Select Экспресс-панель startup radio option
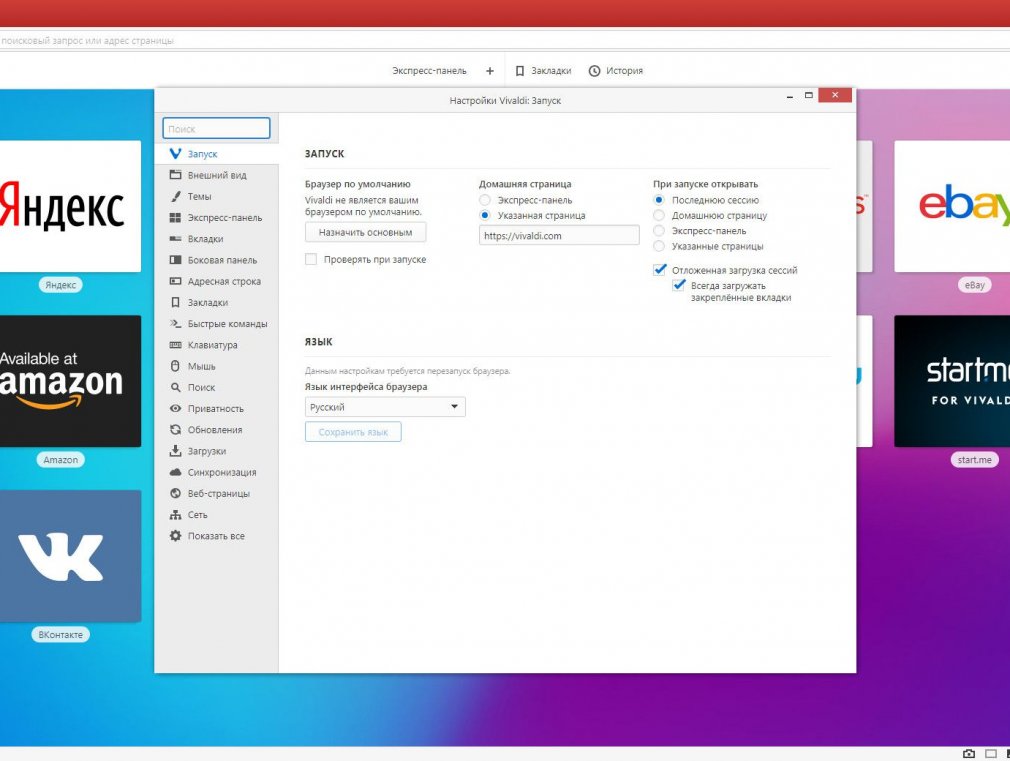Viewport: 1010px width, 761px height. [x=659, y=231]
